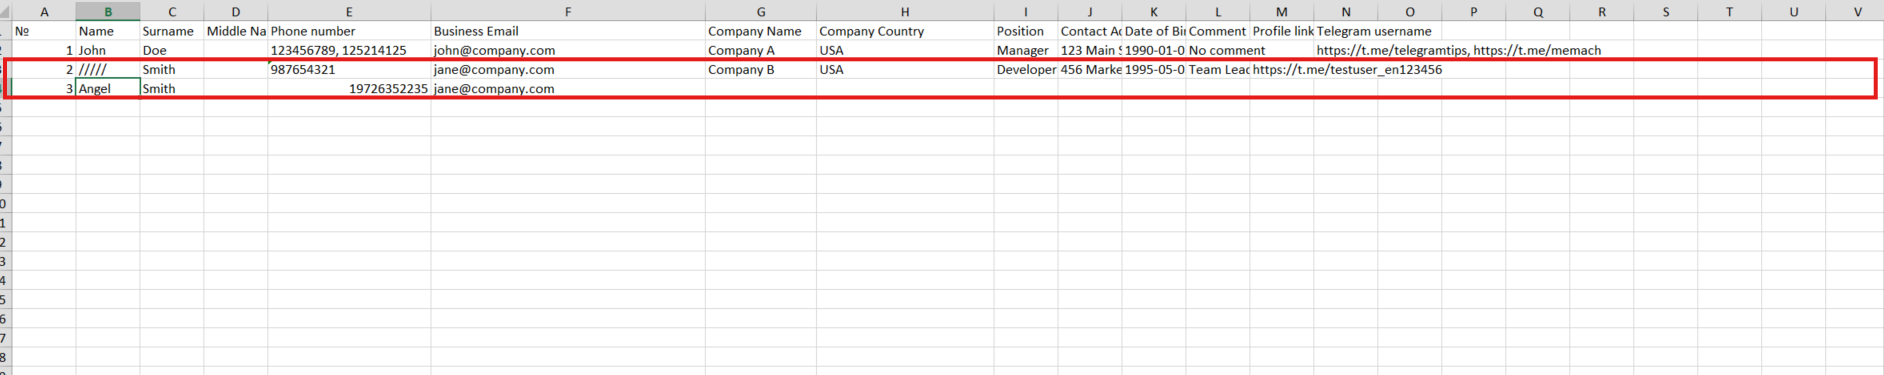Click the "Company Country" heading cell
The width and height of the screenshot is (1884, 375).
[905, 31]
